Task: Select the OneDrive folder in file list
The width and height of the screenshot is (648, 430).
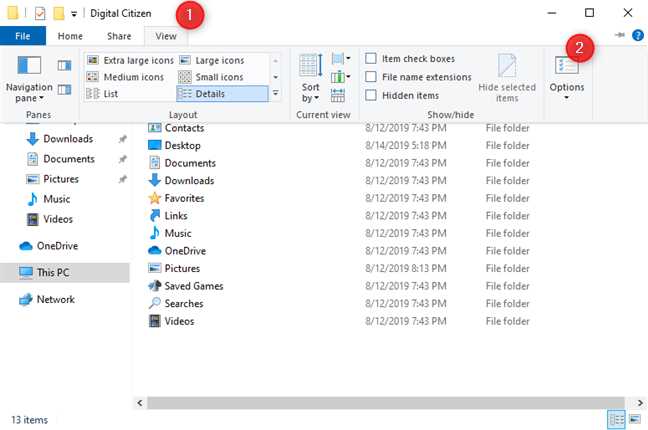Action: (x=177, y=251)
